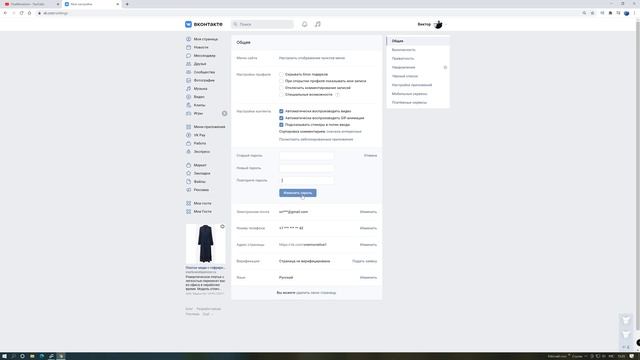Viewport: 640px width, 360px height.
Task: Click the delete your page link
Action: pos(316,293)
